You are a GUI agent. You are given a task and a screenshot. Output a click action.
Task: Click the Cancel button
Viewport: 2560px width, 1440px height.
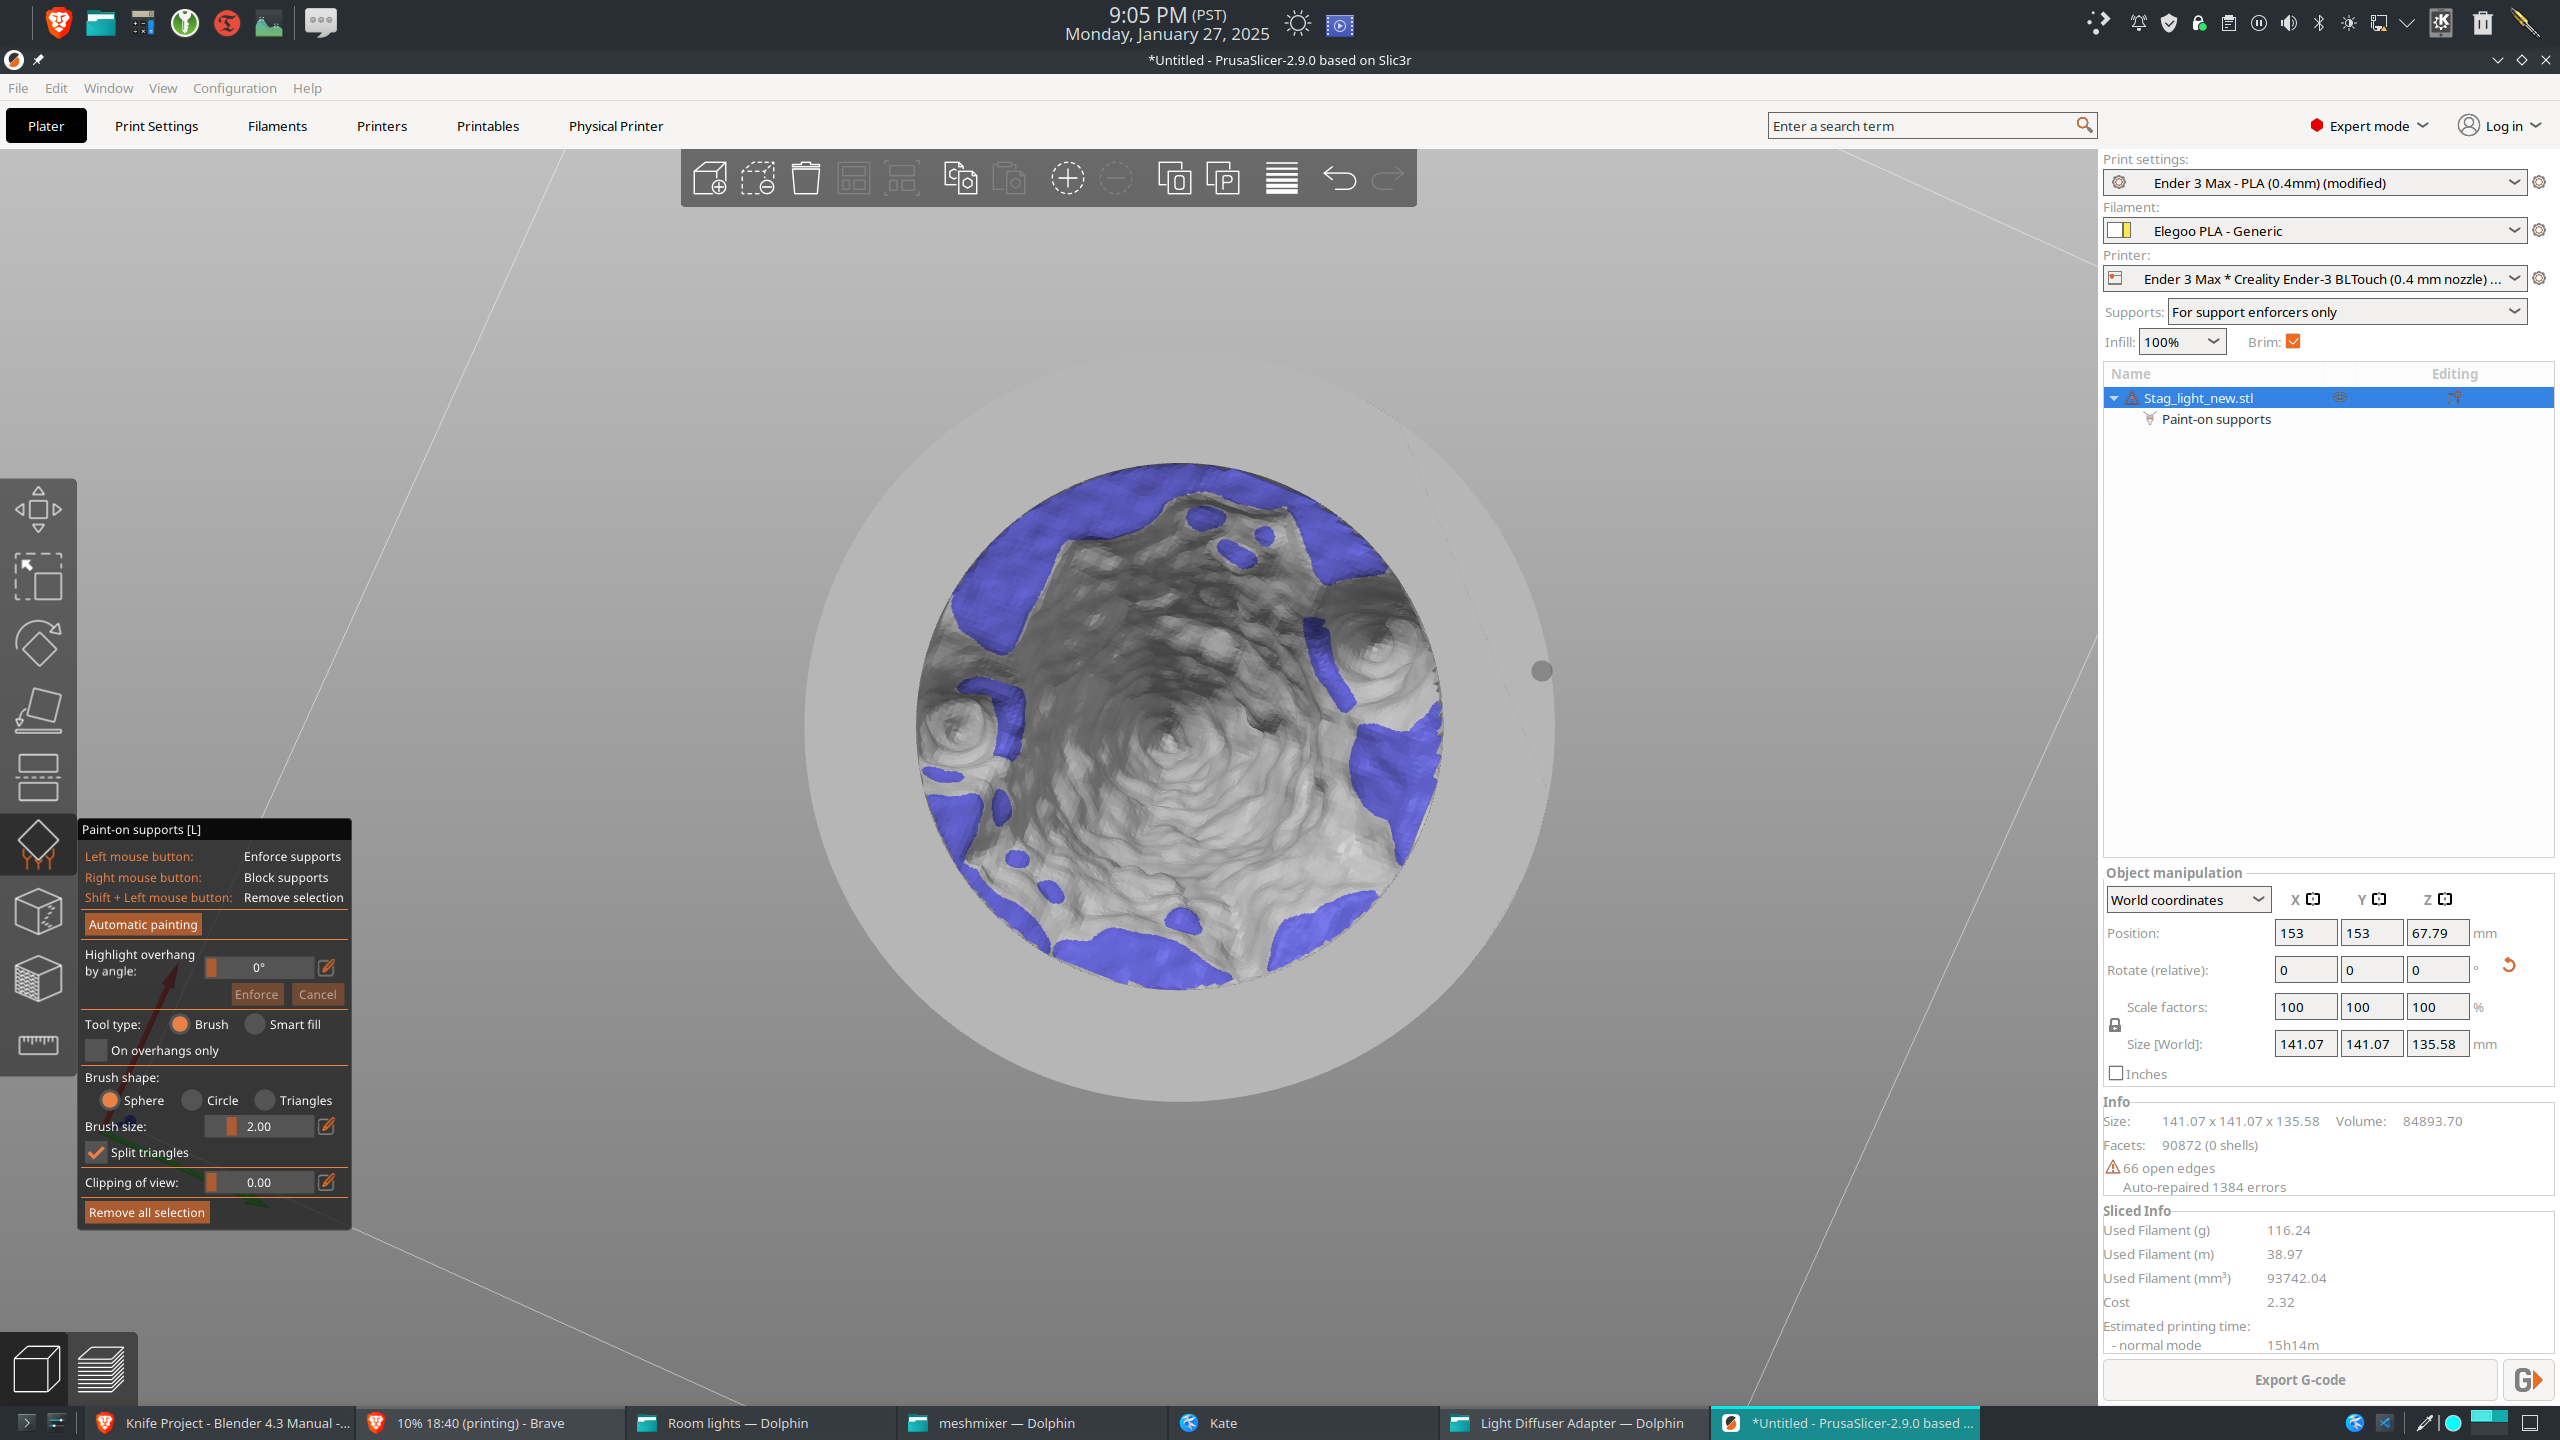click(x=318, y=994)
